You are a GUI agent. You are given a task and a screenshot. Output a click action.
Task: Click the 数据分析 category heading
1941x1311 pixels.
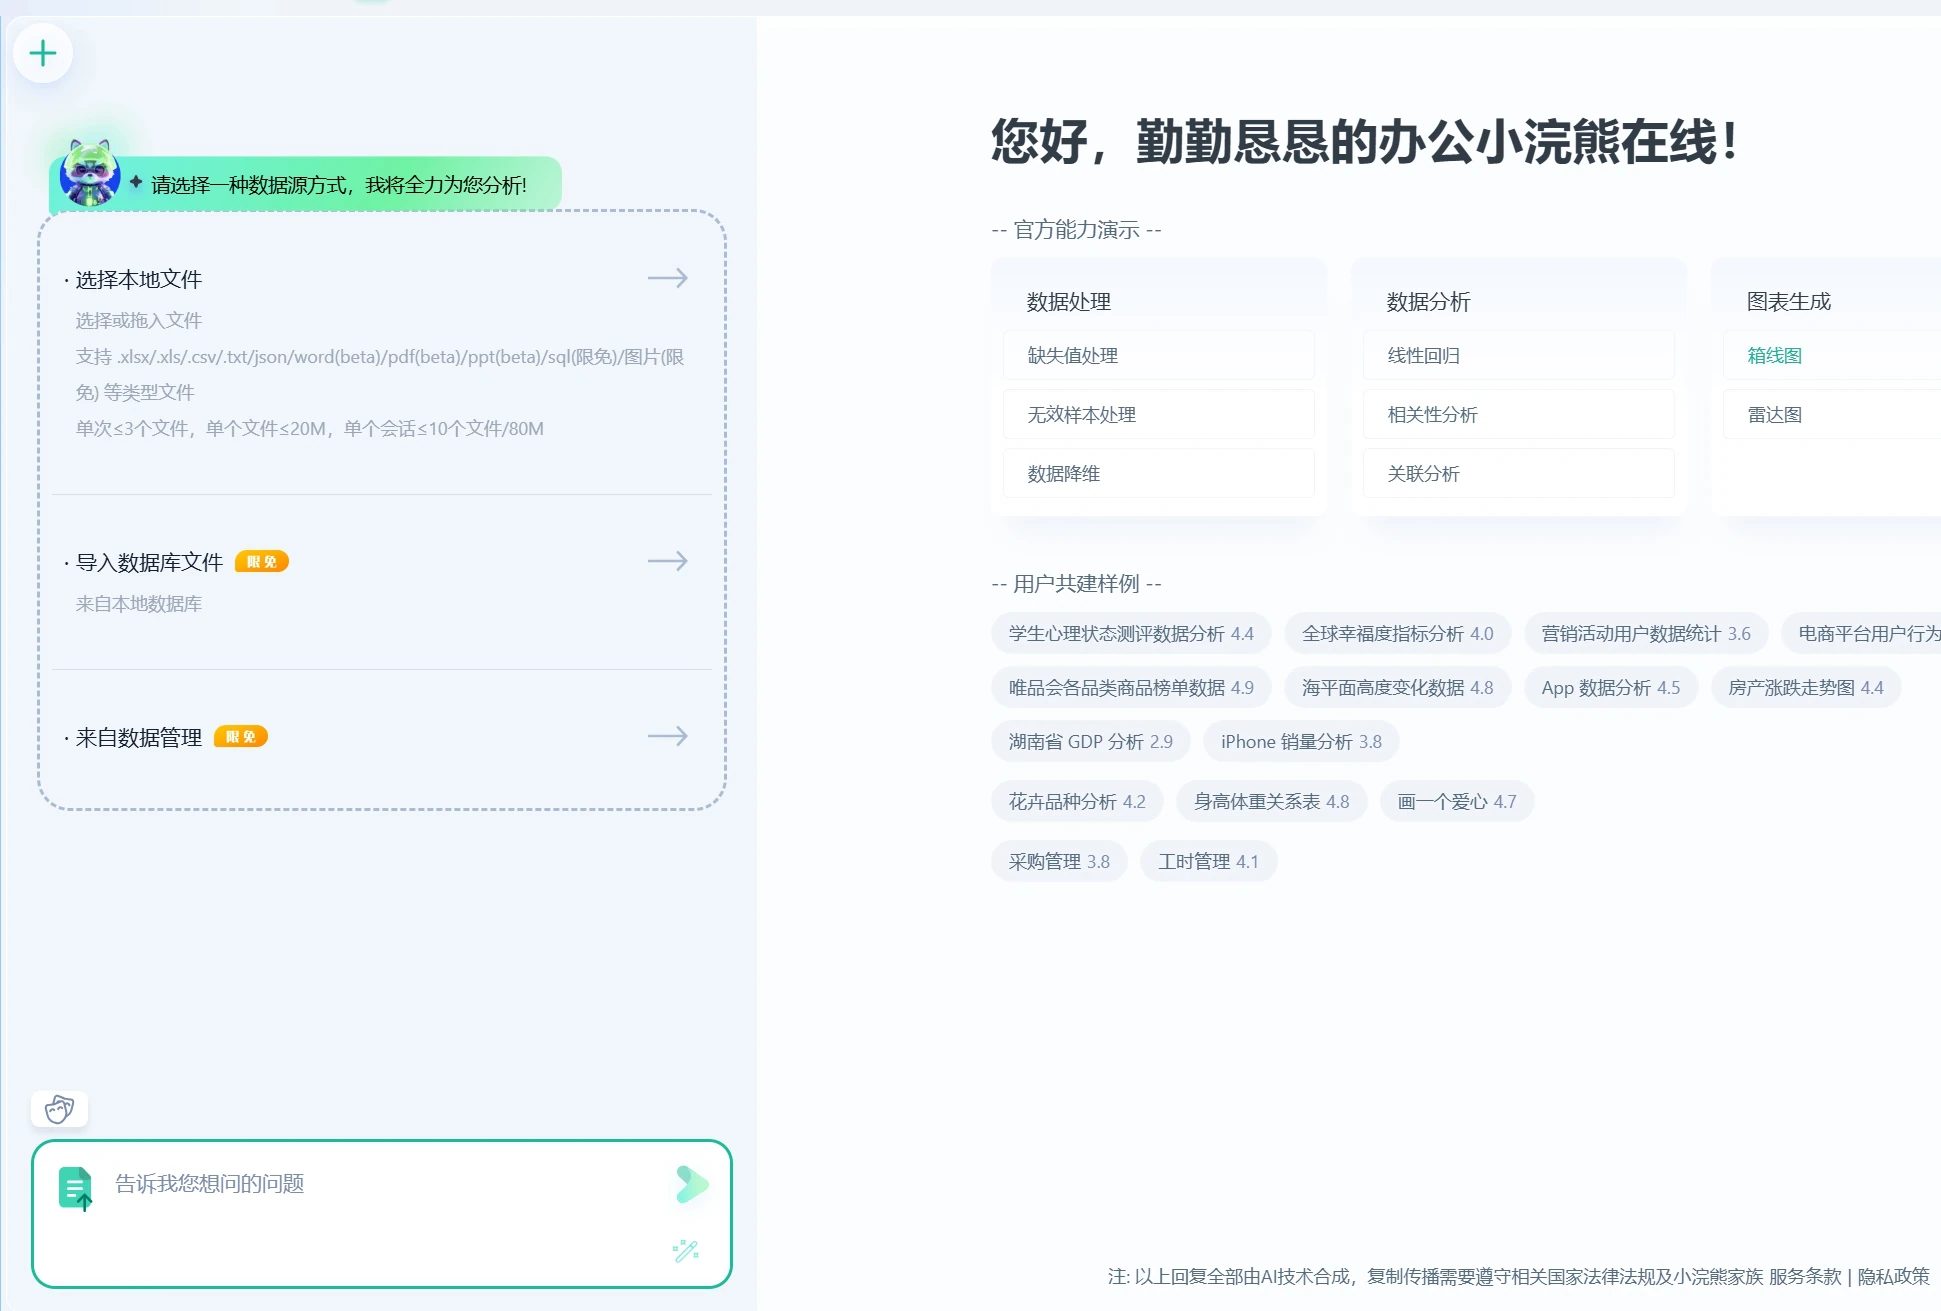click(1428, 302)
